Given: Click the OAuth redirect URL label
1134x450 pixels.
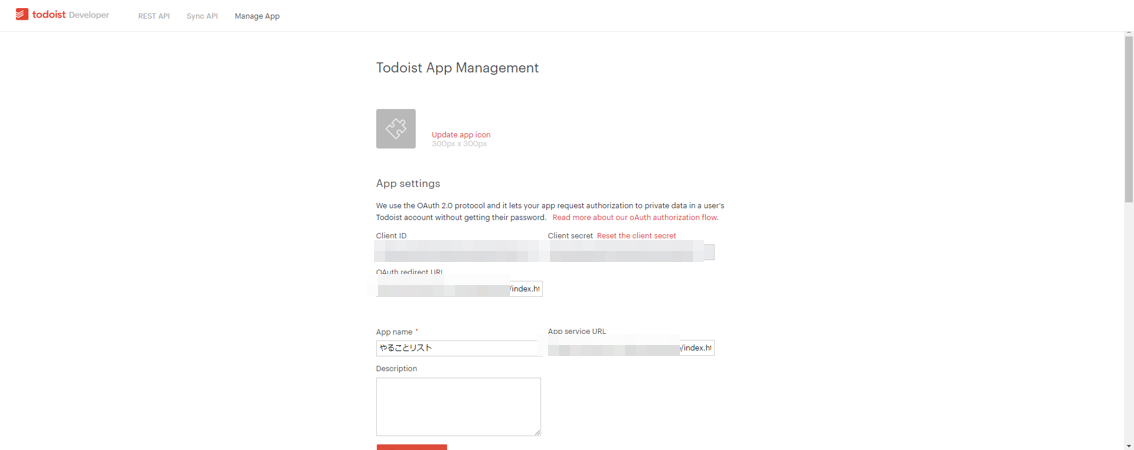Looking at the screenshot, I should coord(409,272).
